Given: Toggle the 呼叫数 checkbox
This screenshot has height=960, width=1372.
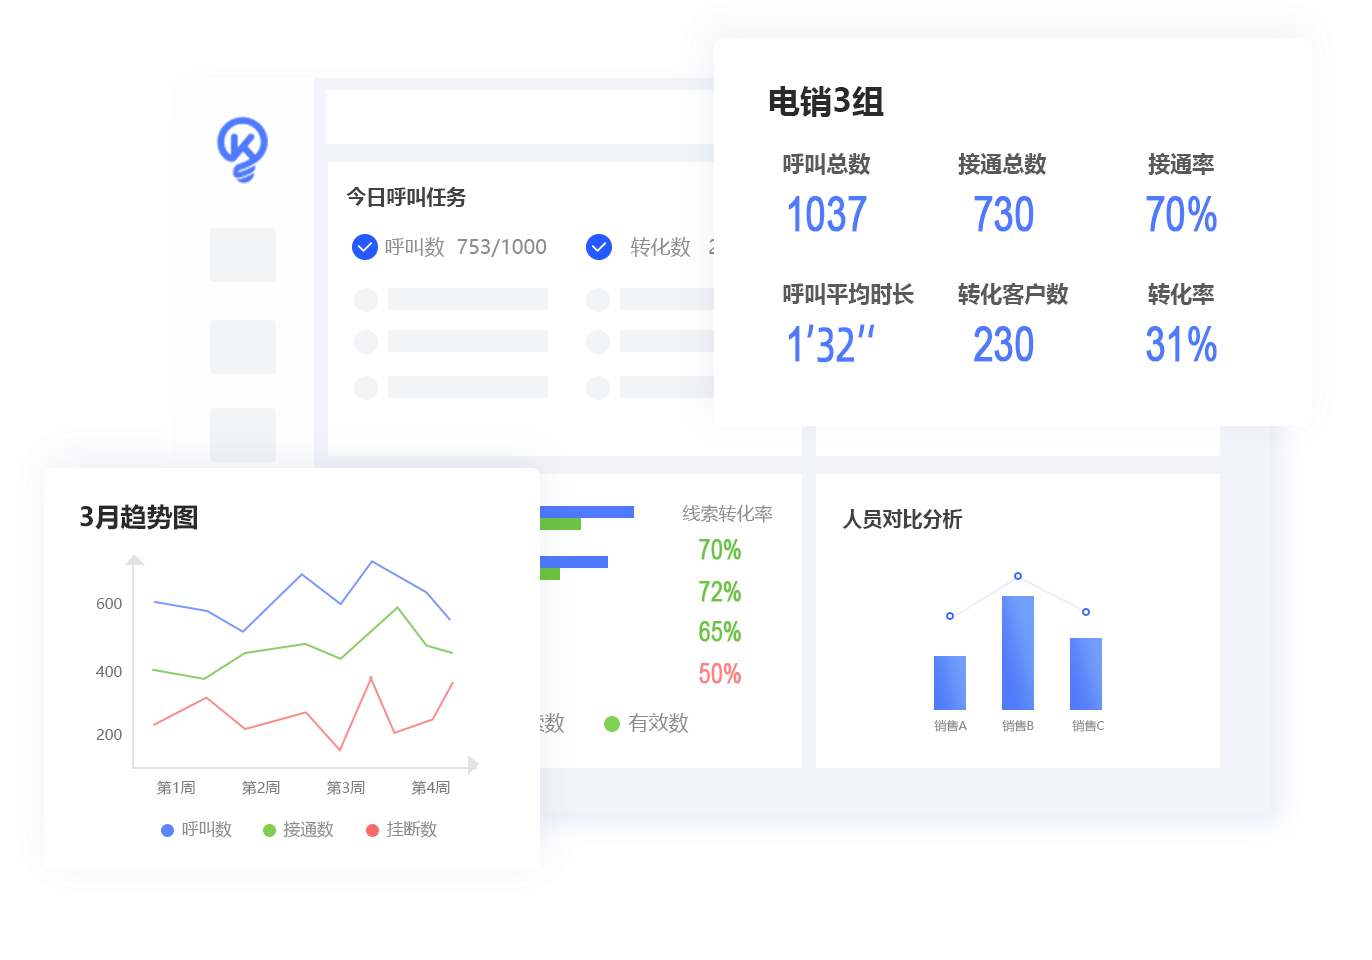Looking at the screenshot, I should [365, 247].
